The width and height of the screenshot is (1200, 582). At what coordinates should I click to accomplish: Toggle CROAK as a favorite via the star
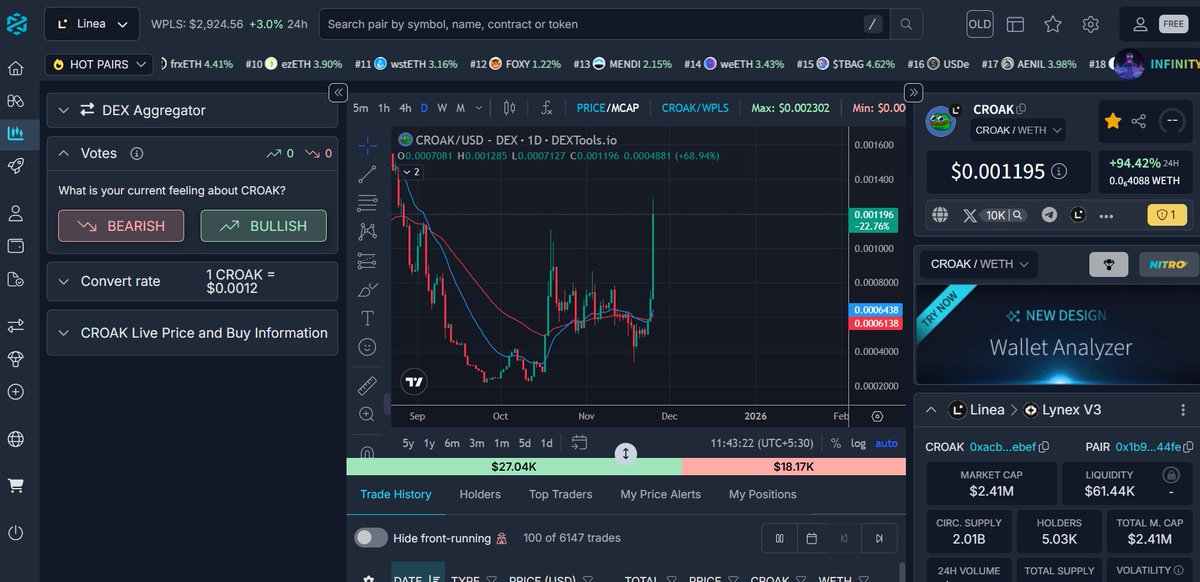(x=1112, y=121)
